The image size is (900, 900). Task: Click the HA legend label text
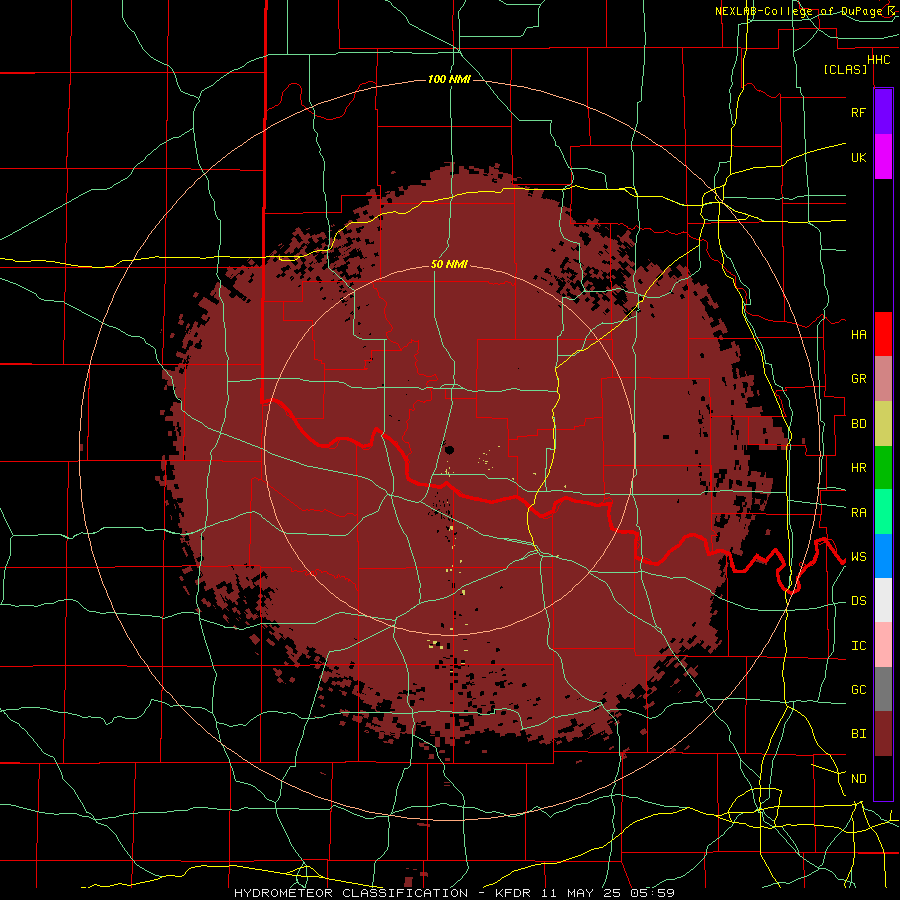point(858,334)
